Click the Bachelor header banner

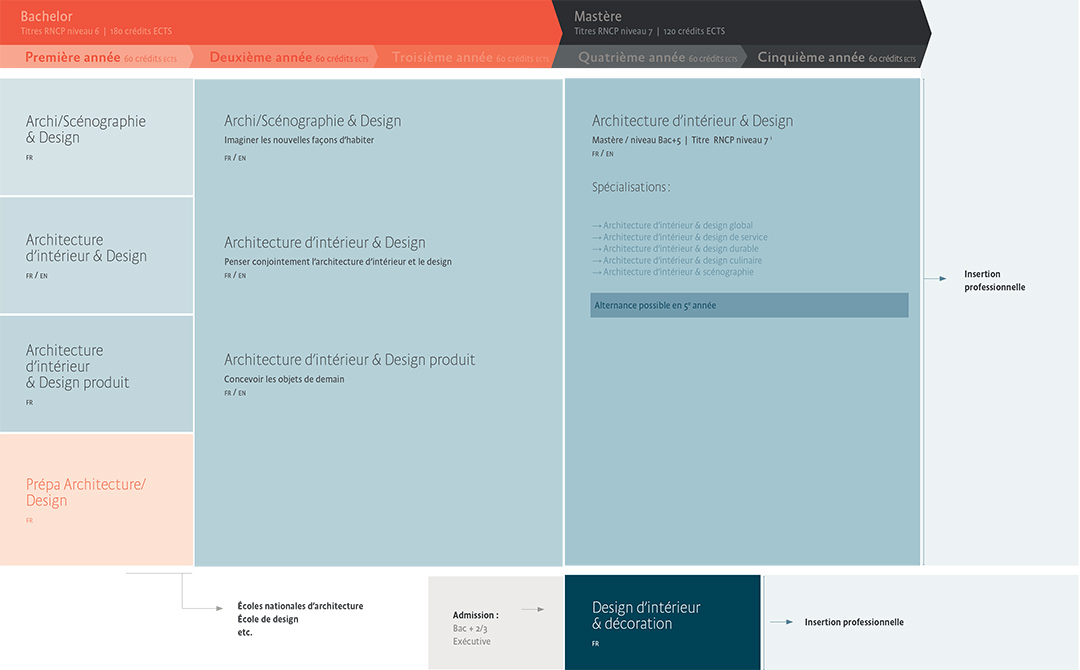pos(280,23)
